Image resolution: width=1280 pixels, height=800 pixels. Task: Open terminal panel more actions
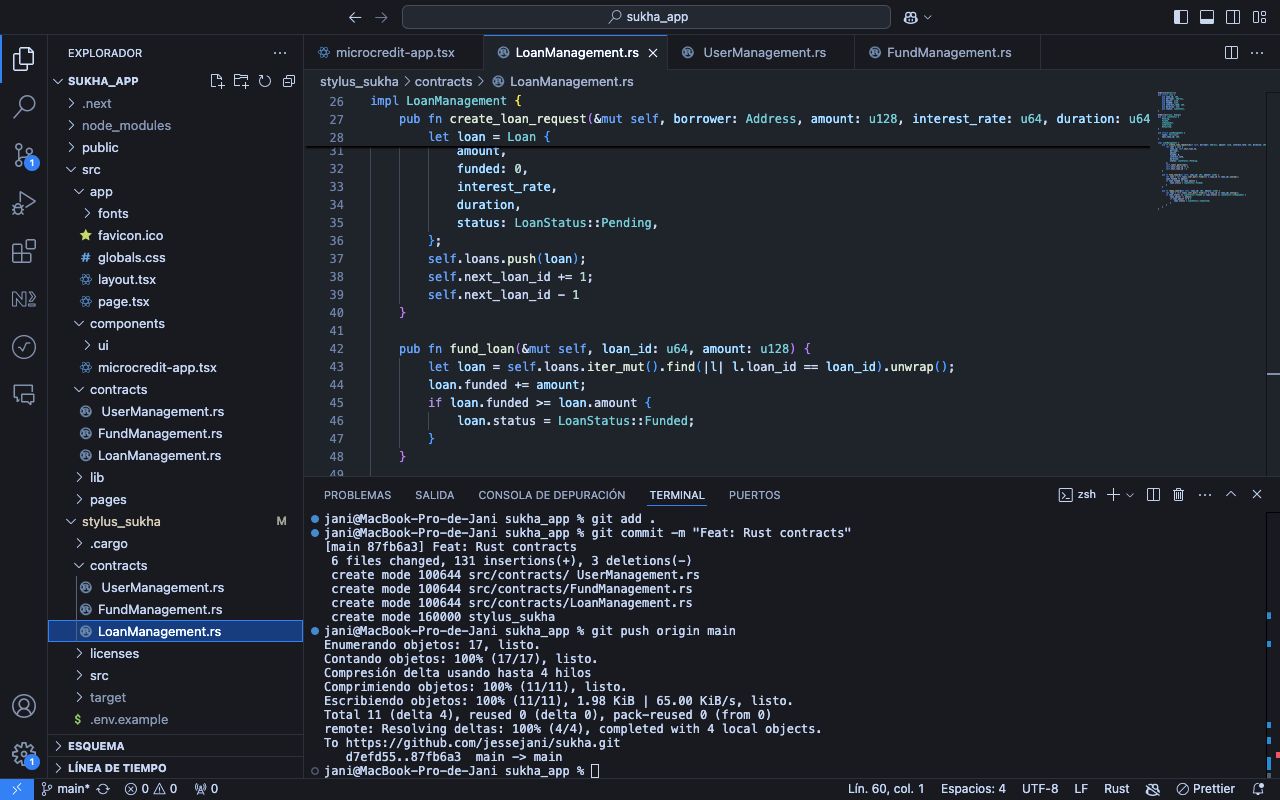1204,494
